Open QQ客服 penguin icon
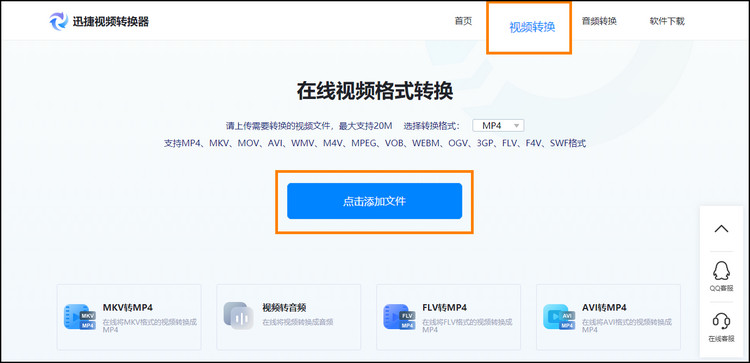Screen dimensions: 750x363 coord(721,271)
